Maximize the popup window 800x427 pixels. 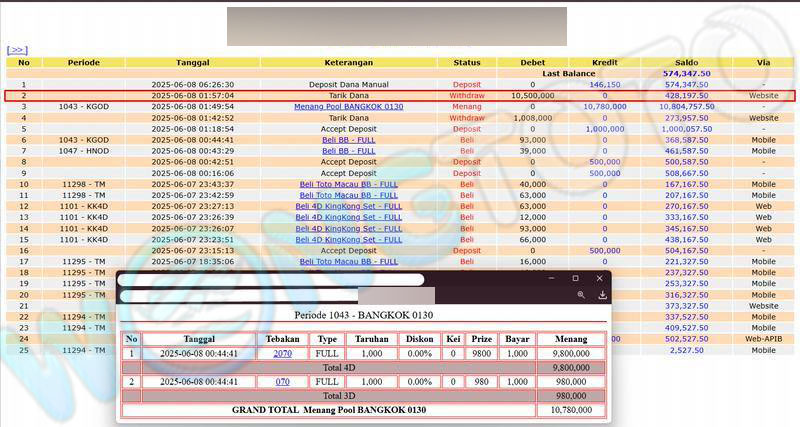575,278
